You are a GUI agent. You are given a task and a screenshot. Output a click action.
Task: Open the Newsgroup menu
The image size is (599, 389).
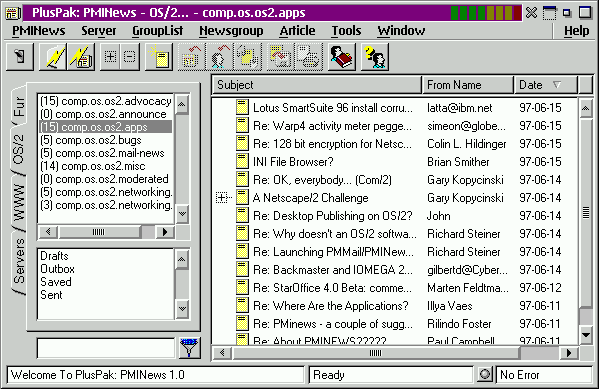point(231,31)
